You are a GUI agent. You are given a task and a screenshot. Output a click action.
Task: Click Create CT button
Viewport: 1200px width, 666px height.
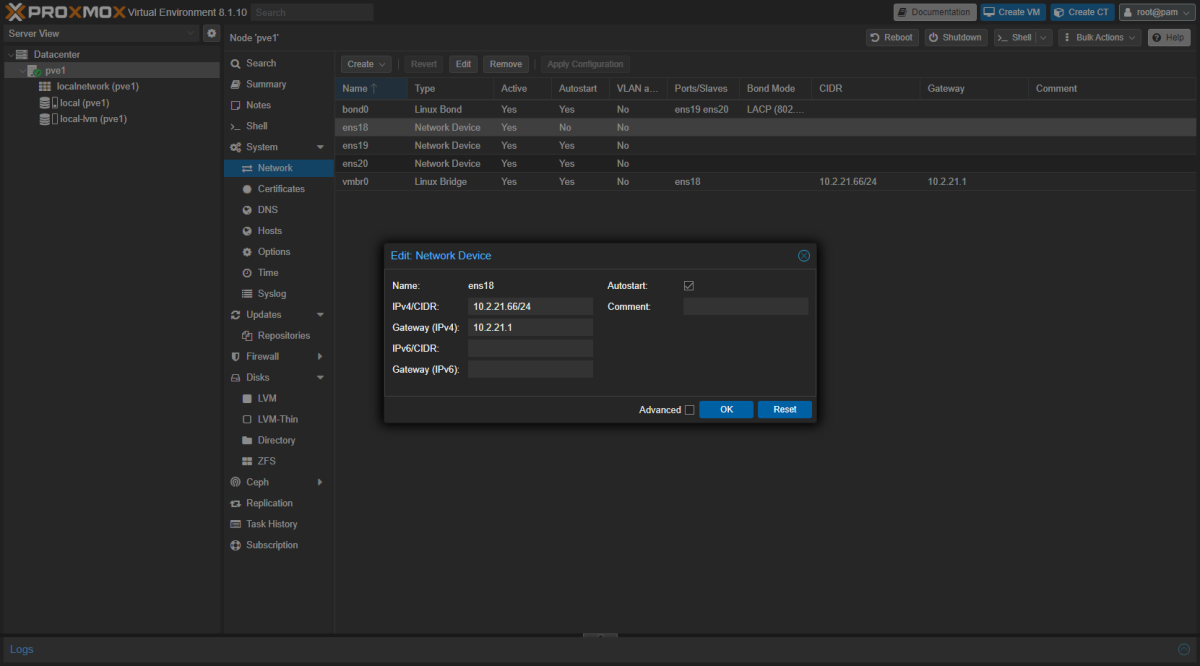1081,12
